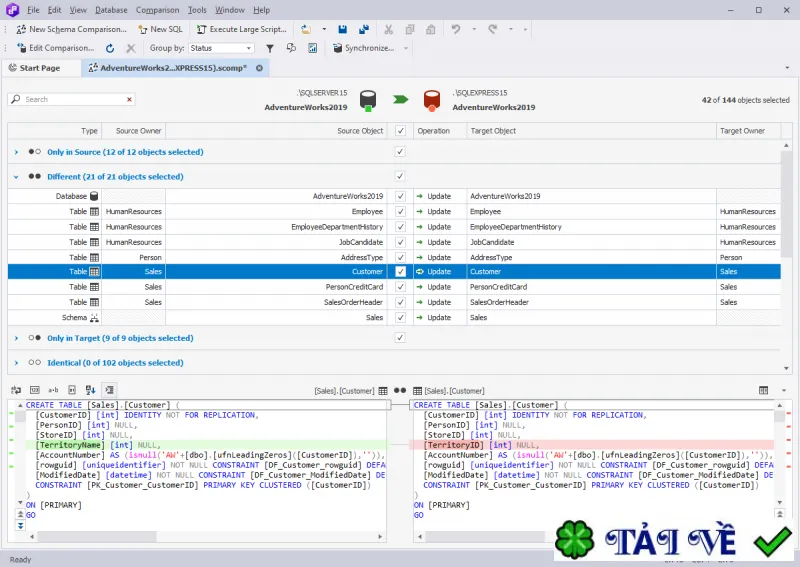Uncheck the AdventureWorks2019 Database row checkbox
This screenshot has width=800, height=567.
401,196
